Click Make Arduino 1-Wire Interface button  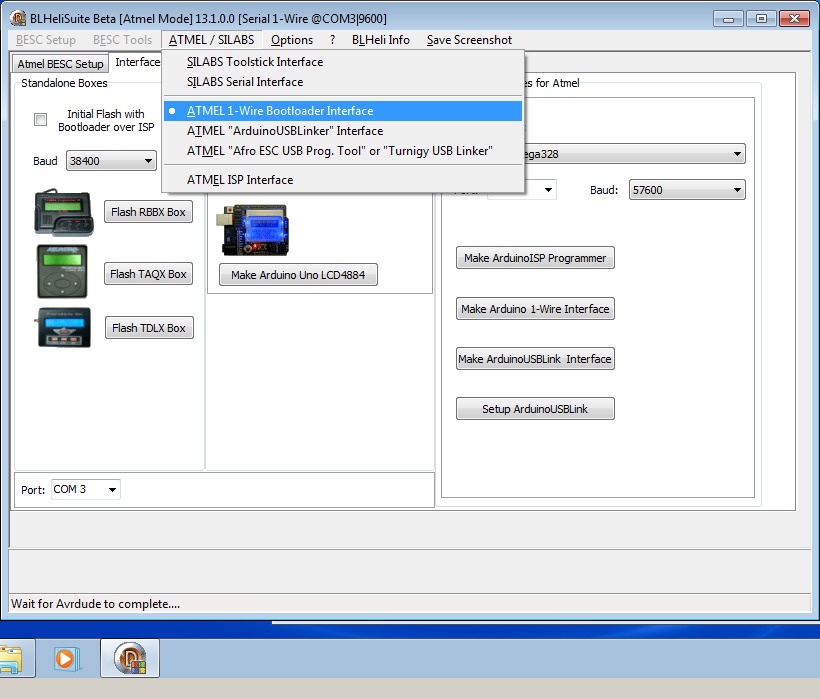[x=535, y=308]
